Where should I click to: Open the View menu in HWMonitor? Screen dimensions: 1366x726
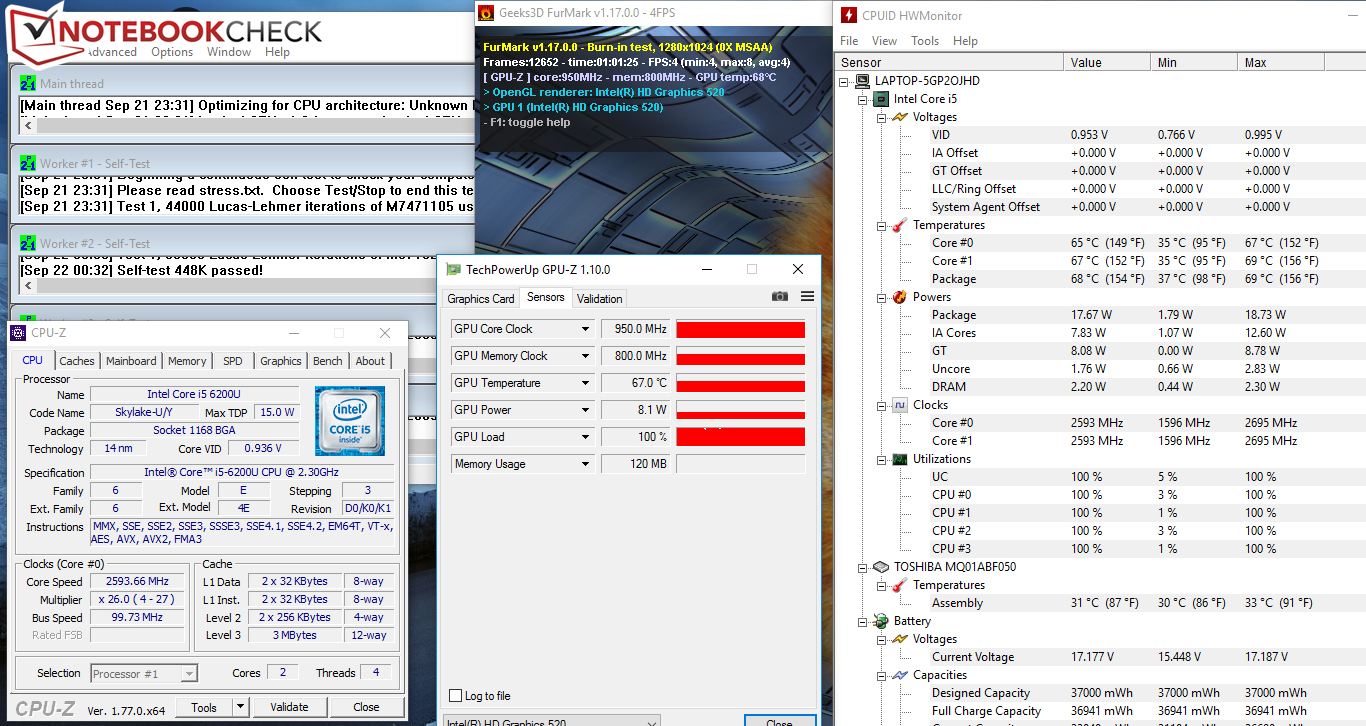coord(884,41)
